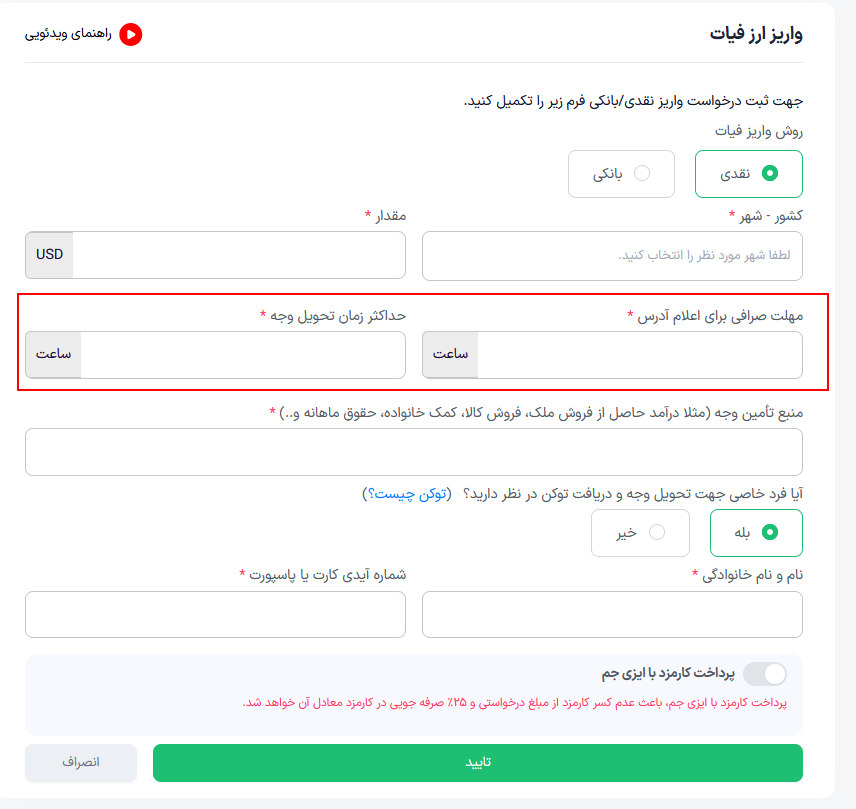This screenshot has height=809, width=856.
Task: Focus the حداکثر زمان تحویل وجه field
Action: click(243, 355)
